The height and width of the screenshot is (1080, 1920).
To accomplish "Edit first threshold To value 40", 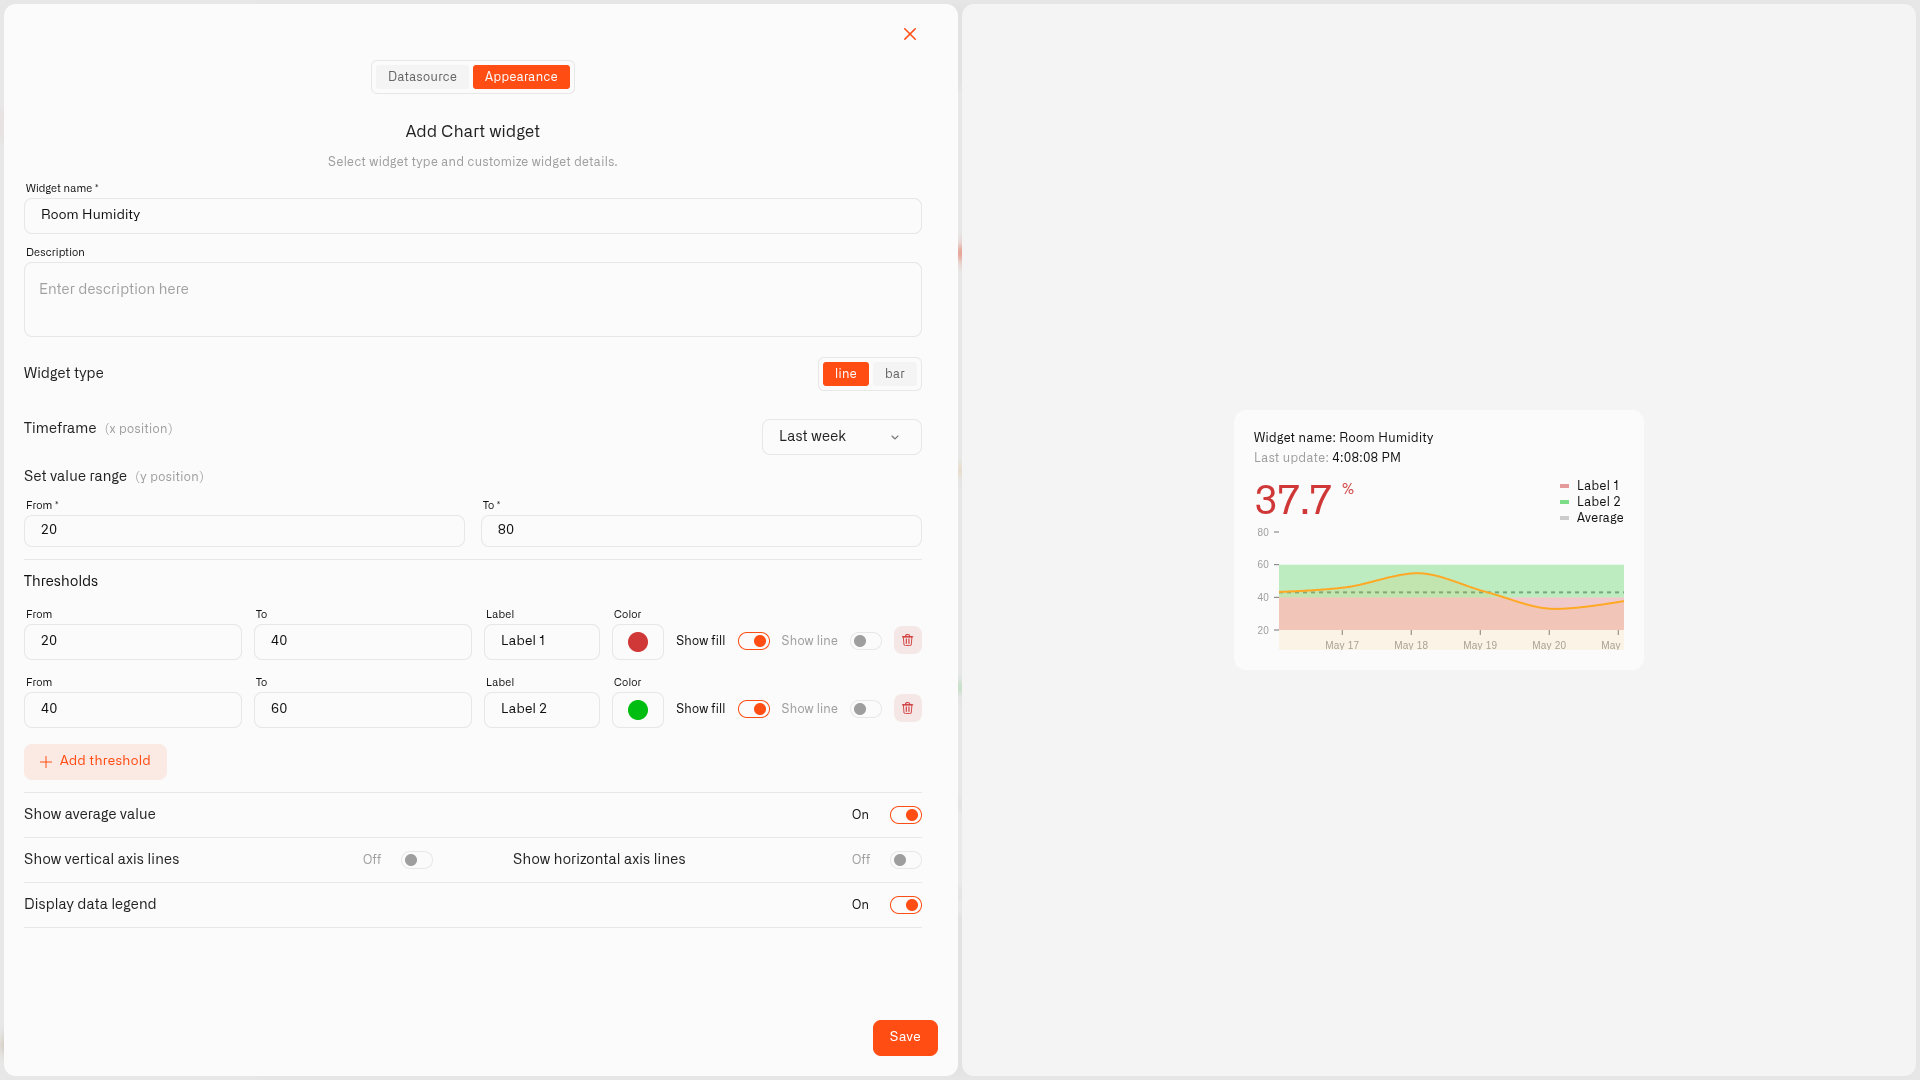I will point(363,641).
